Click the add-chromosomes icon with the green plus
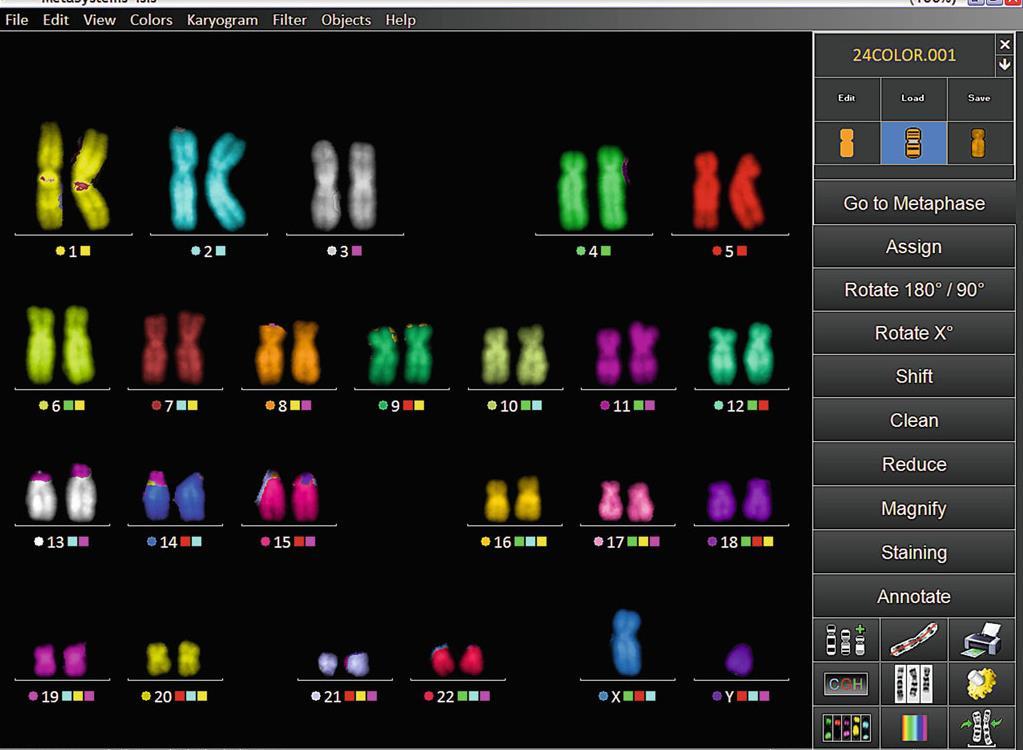1023x750 pixels. (846, 640)
